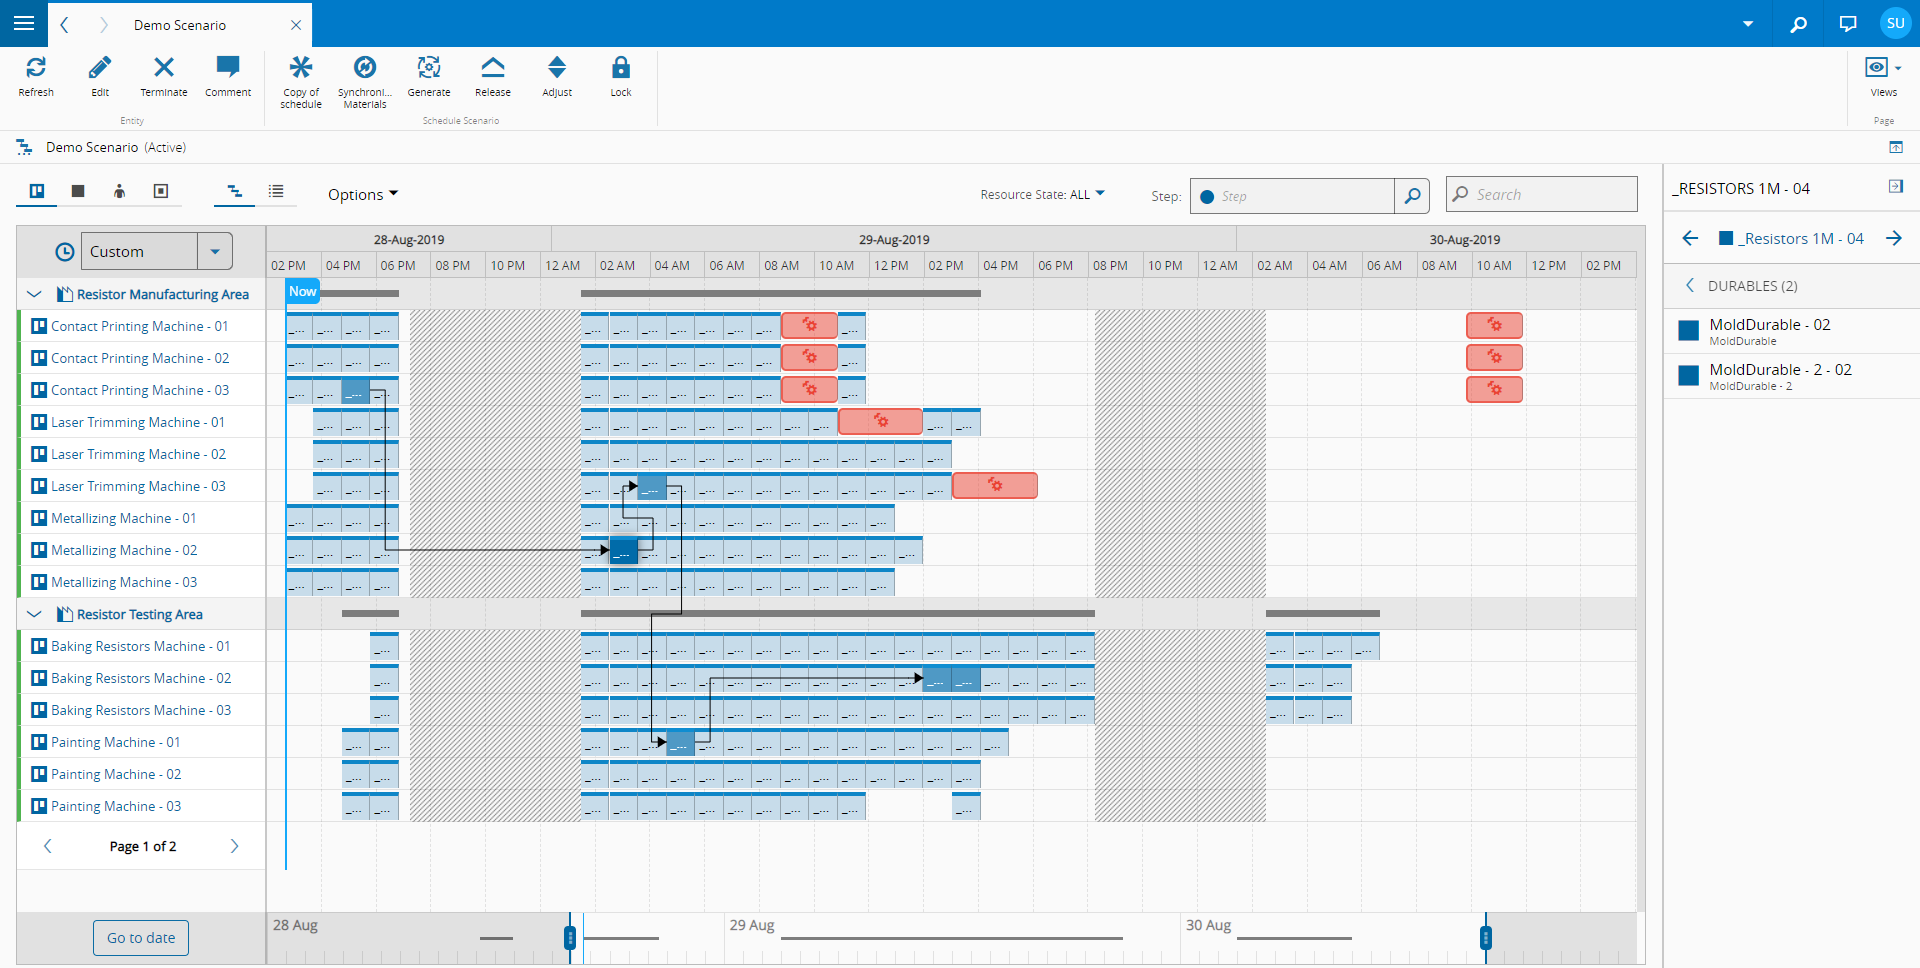The image size is (1920, 968).
Task: Open the Copy of schedule tool
Action: pyautogui.click(x=301, y=67)
